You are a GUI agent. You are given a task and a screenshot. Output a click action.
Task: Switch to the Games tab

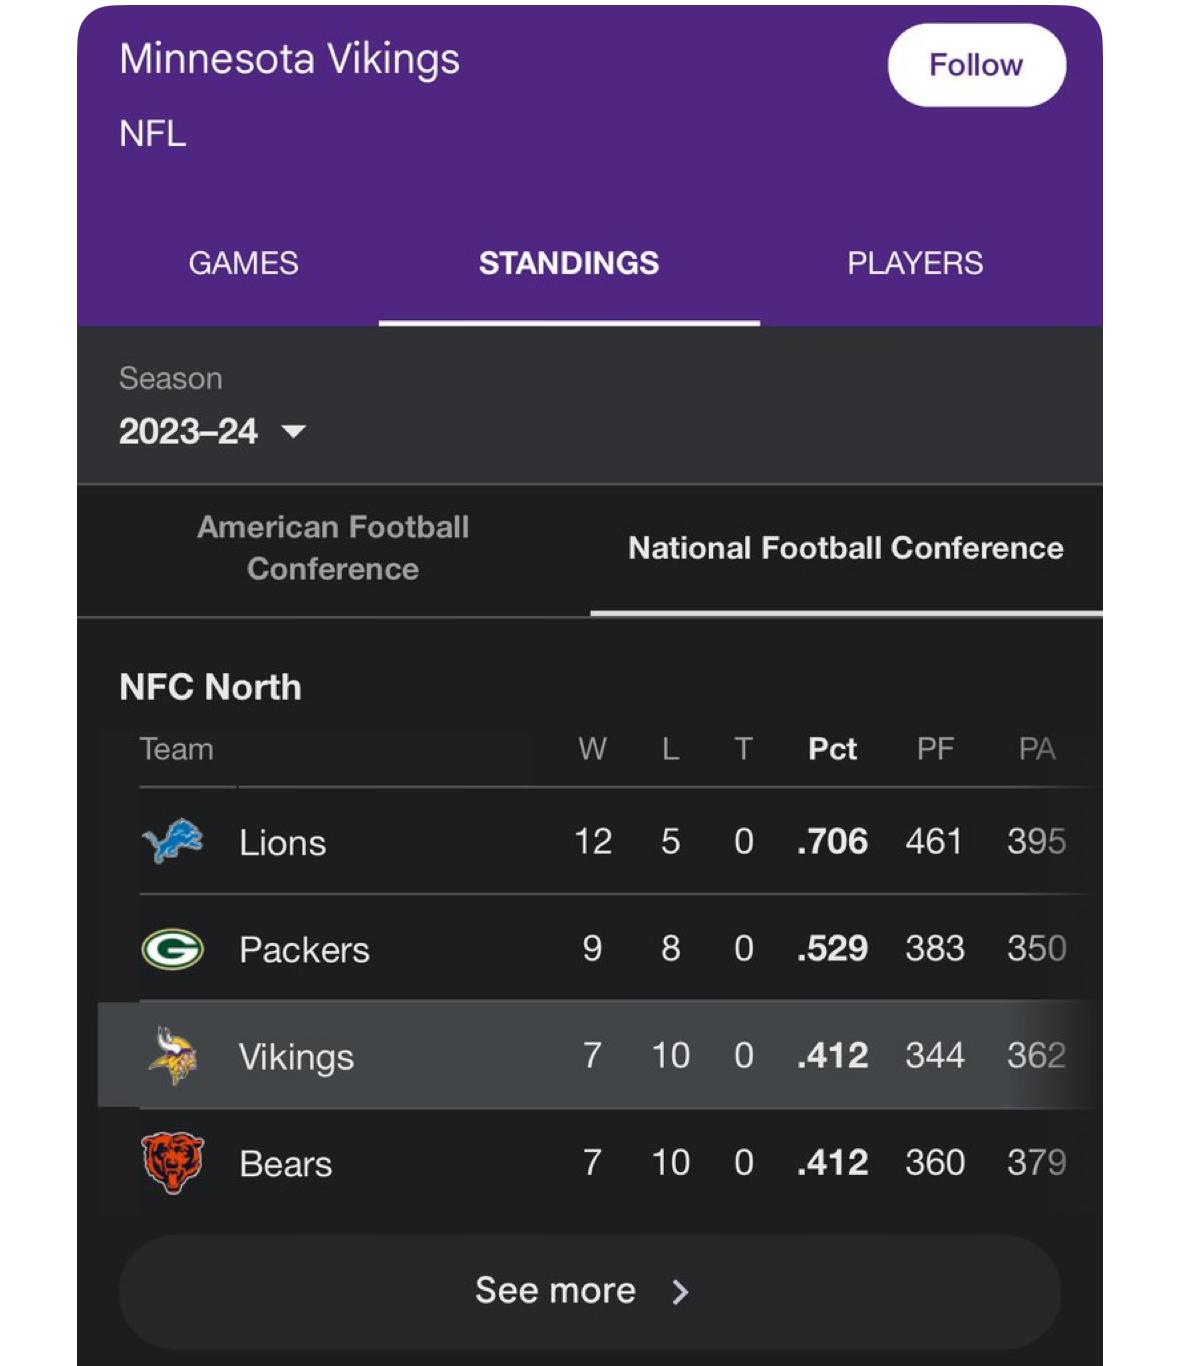pos(243,263)
